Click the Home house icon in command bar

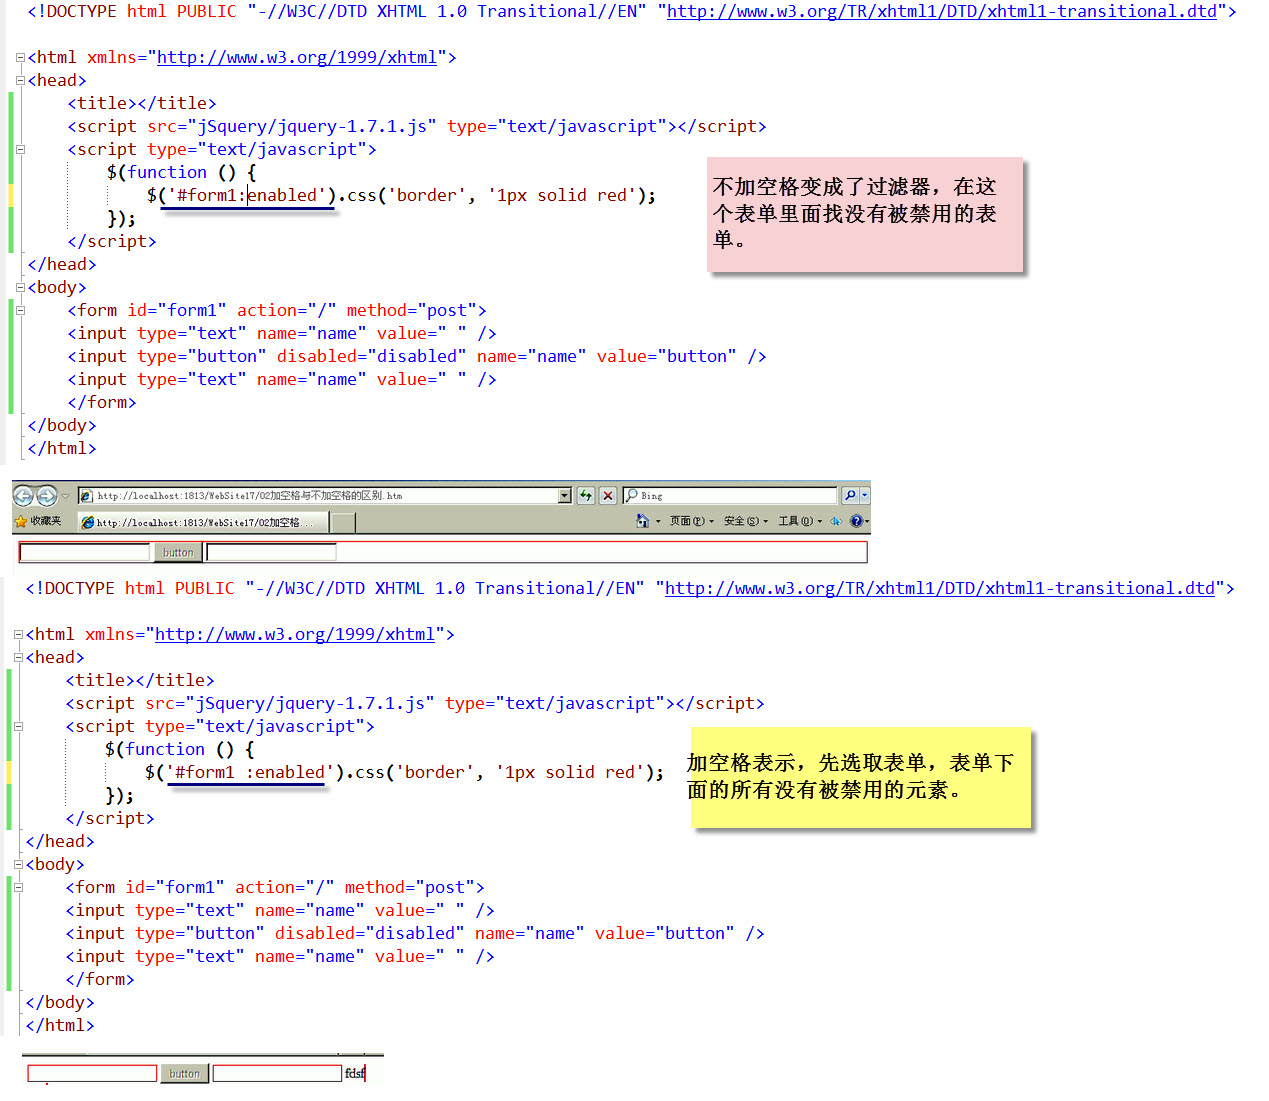(x=642, y=521)
